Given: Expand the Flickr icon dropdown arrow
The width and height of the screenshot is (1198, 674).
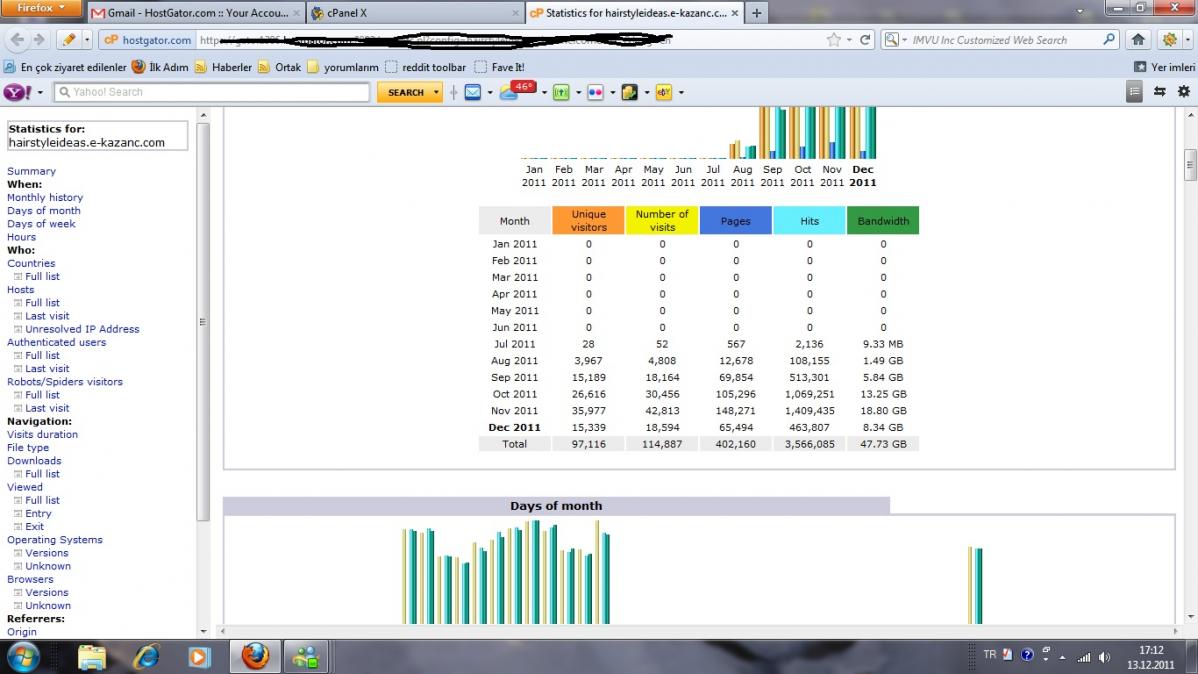Looking at the screenshot, I should [x=613, y=92].
